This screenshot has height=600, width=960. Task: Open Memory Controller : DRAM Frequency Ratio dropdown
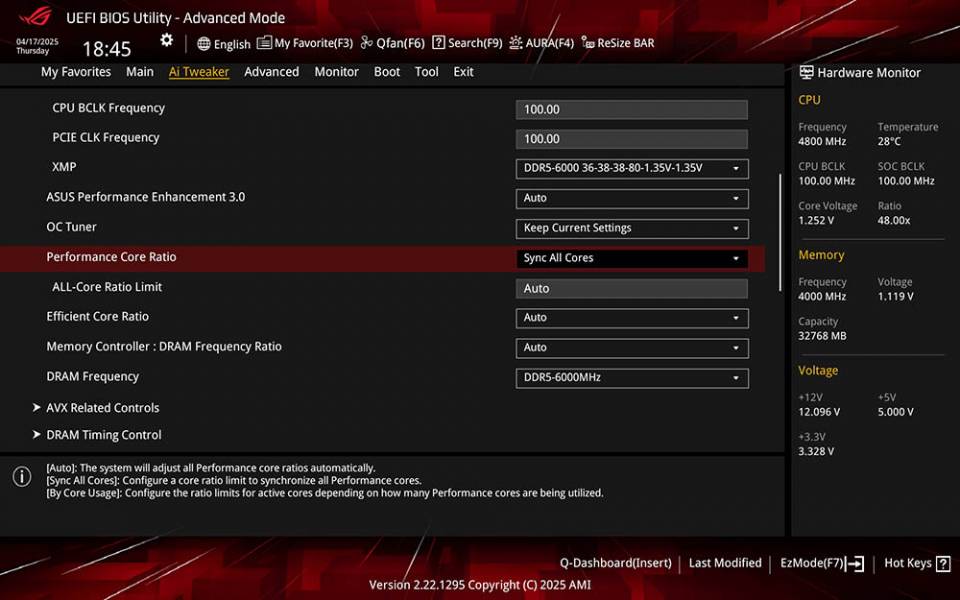pyautogui.click(x=632, y=348)
